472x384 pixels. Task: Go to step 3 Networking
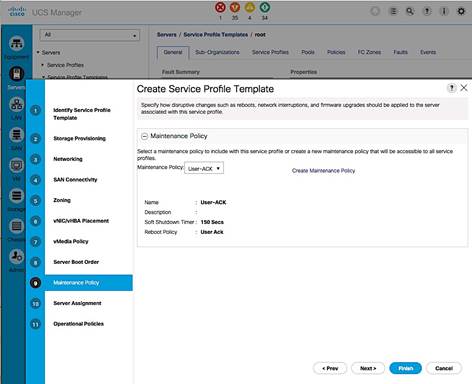(68, 159)
